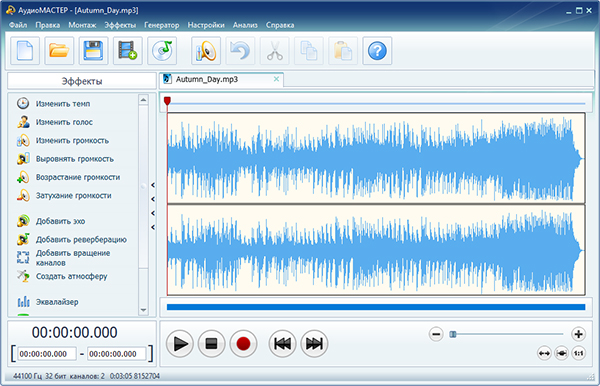Open the Анализ menu
The image size is (600, 386).
coord(245,25)
